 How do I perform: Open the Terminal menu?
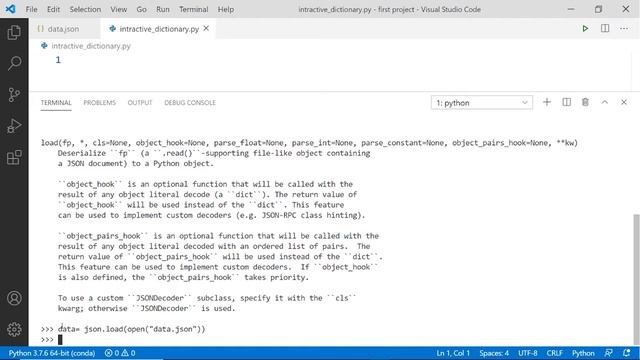pos(193,9)
